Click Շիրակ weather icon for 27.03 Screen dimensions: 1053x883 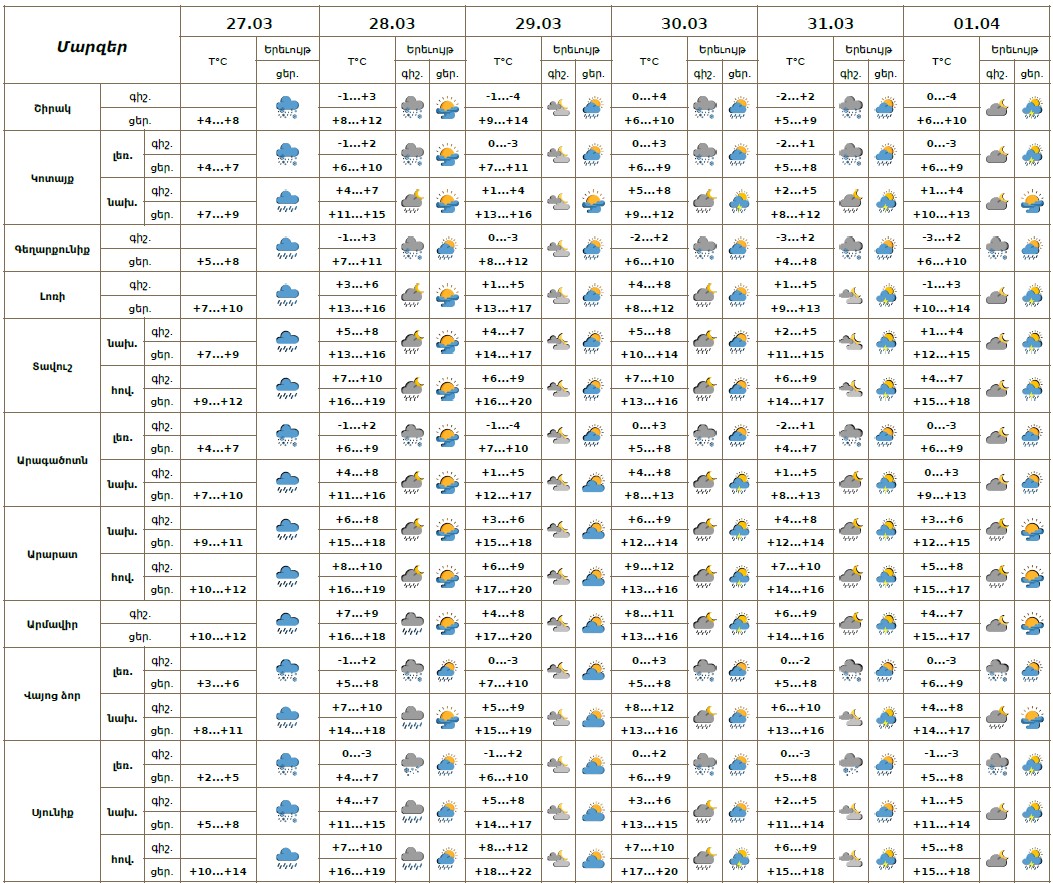pyautogui.click(x=287, y=108)
